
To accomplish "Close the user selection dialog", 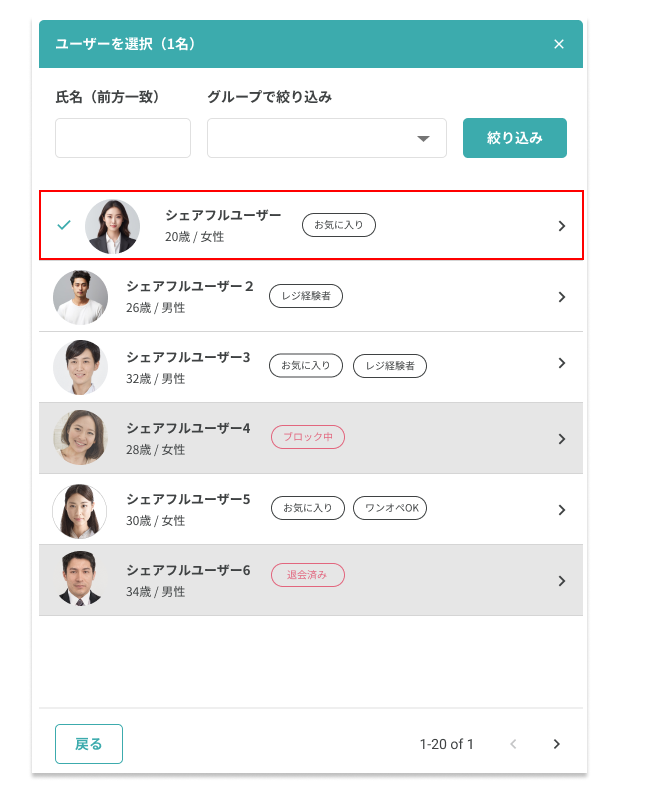I will click(559, 44).
